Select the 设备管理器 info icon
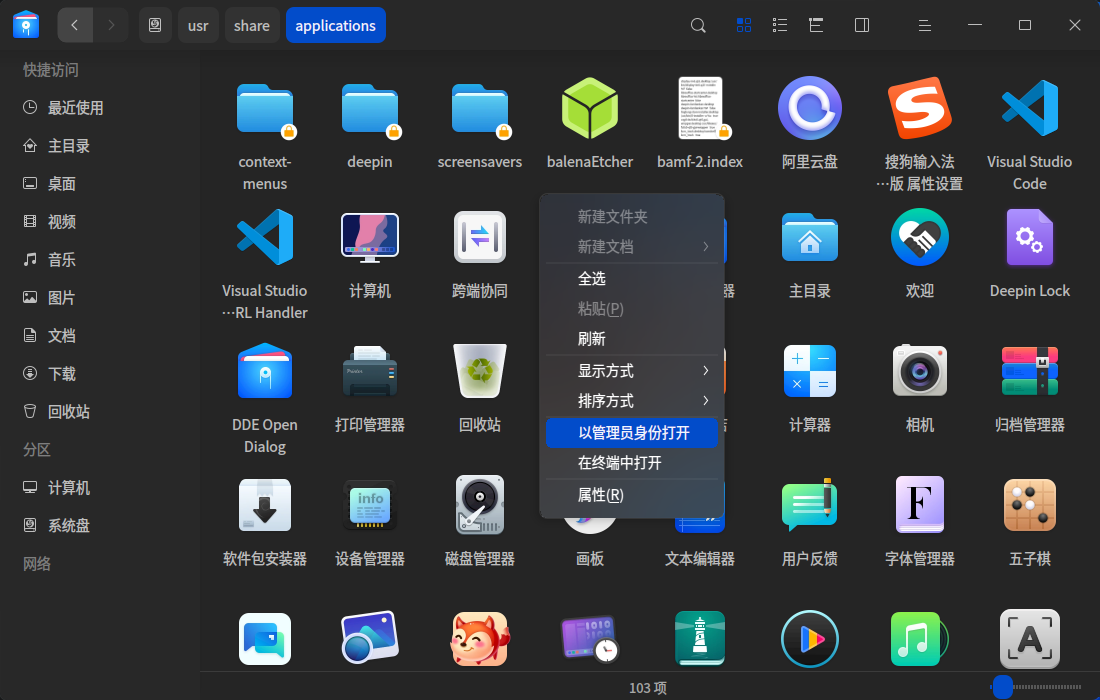Image resolution: width=1100 pixels, height=700 pixels. click(370, 505)
